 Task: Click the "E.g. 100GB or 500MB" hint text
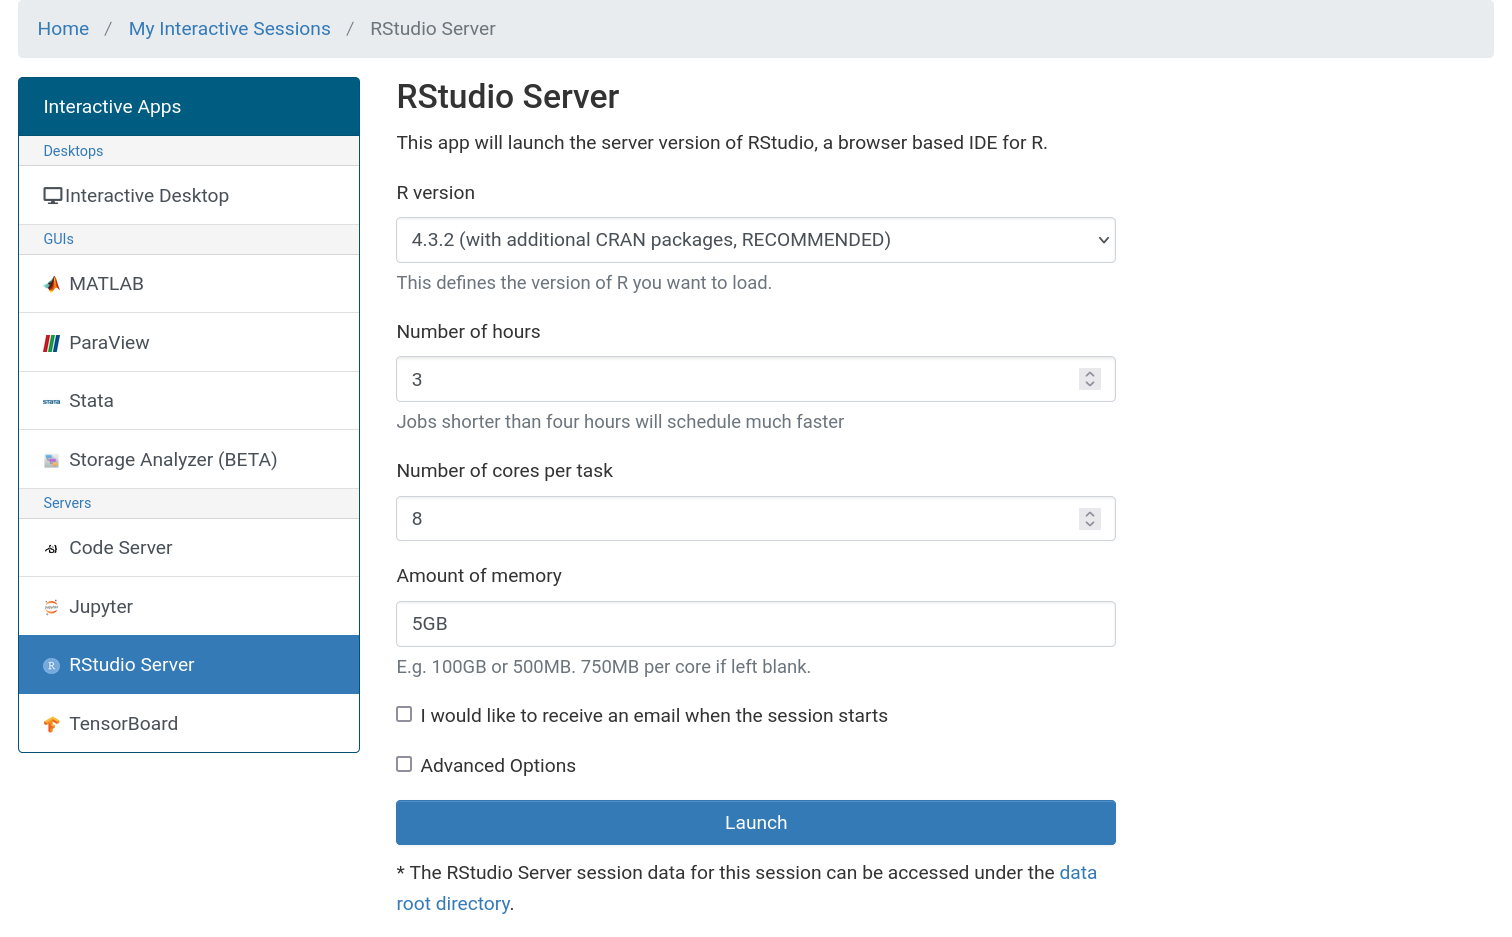(x=604, y=667)
